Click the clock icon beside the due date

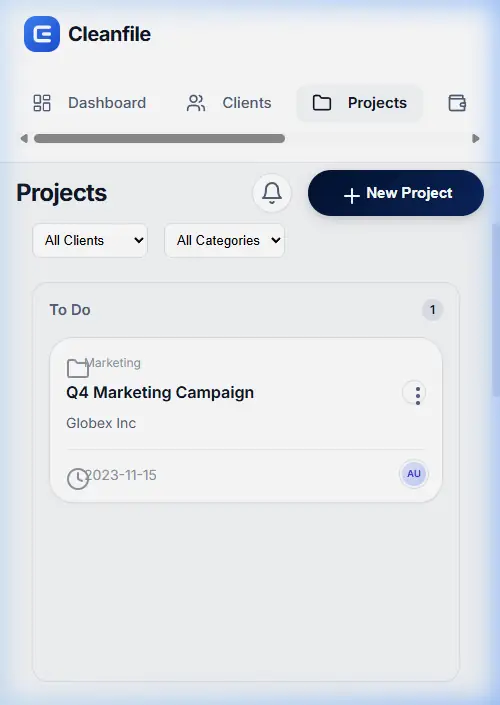78,479
